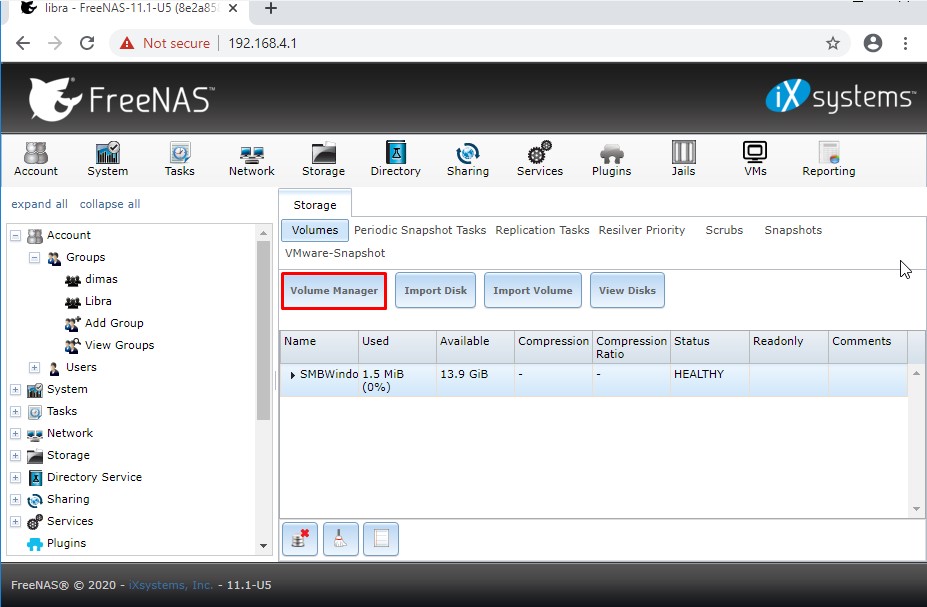
Task: Click Add Group in the tree
Action: 114,323
